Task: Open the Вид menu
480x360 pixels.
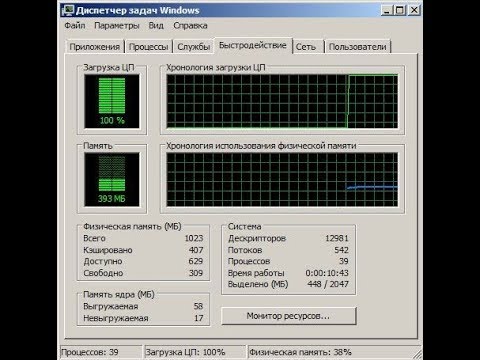Action: coord(156,26)
